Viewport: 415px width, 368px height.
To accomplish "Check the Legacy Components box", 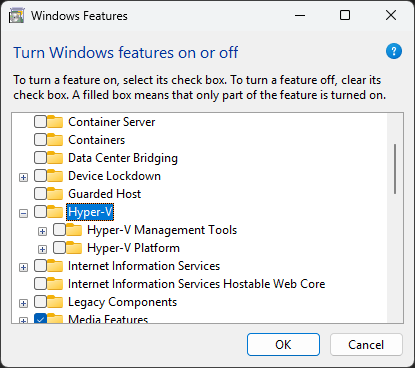I will [40, 302].
